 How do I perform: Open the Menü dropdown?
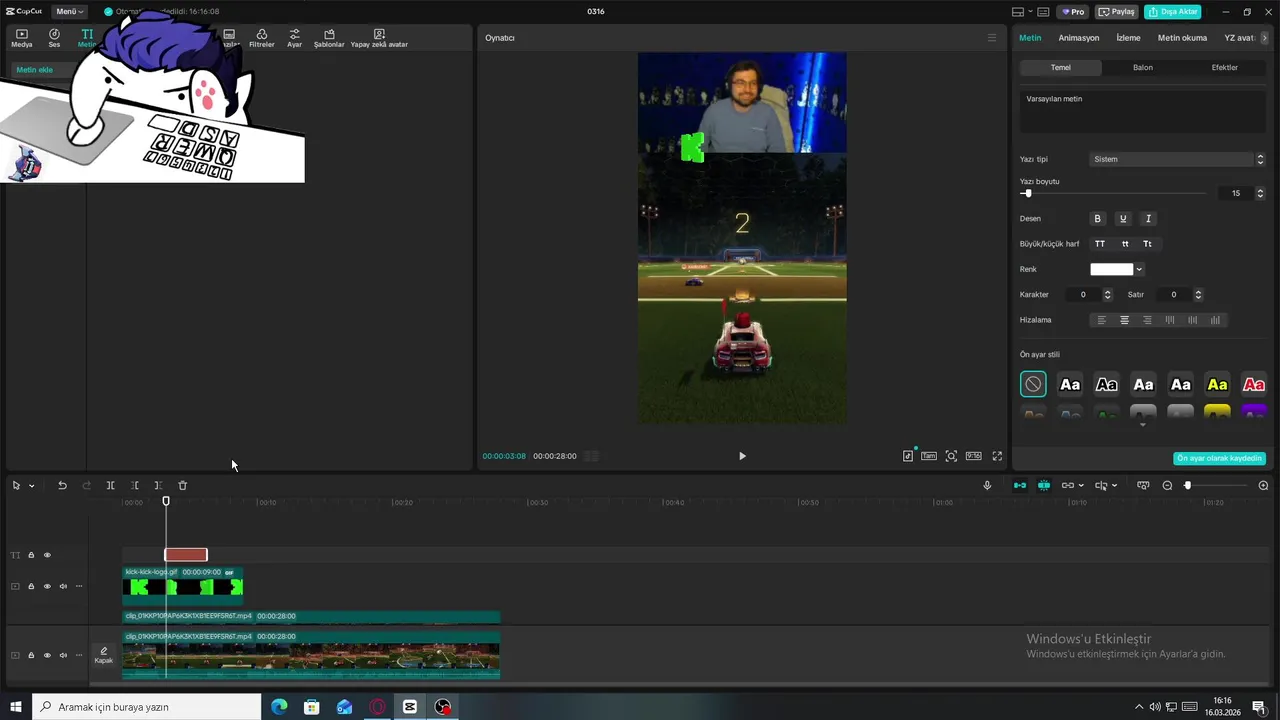(68, 12)
